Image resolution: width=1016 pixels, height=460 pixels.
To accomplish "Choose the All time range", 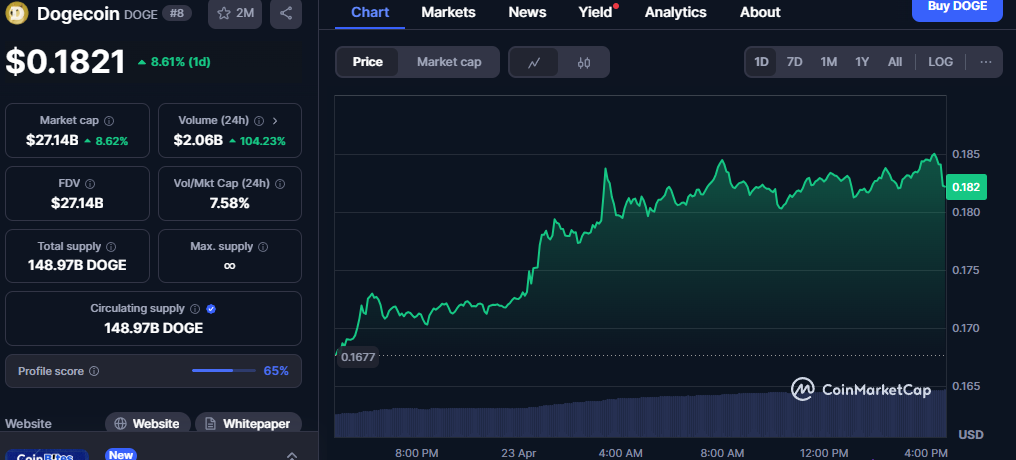I will [x=895, y=62].
